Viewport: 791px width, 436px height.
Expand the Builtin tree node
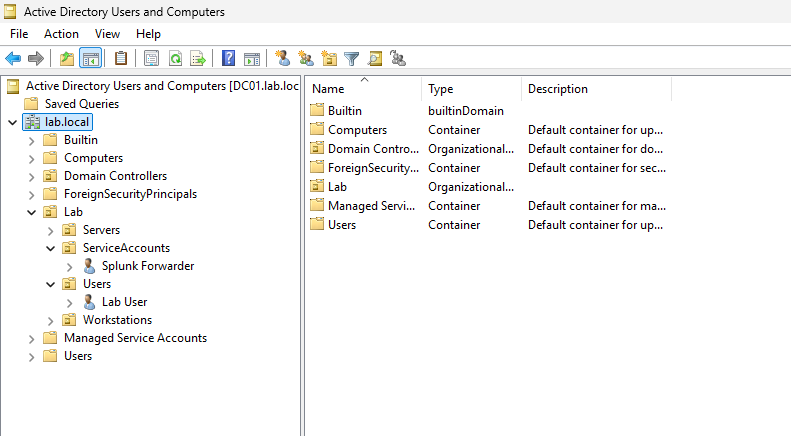click(x=31, y=141)
